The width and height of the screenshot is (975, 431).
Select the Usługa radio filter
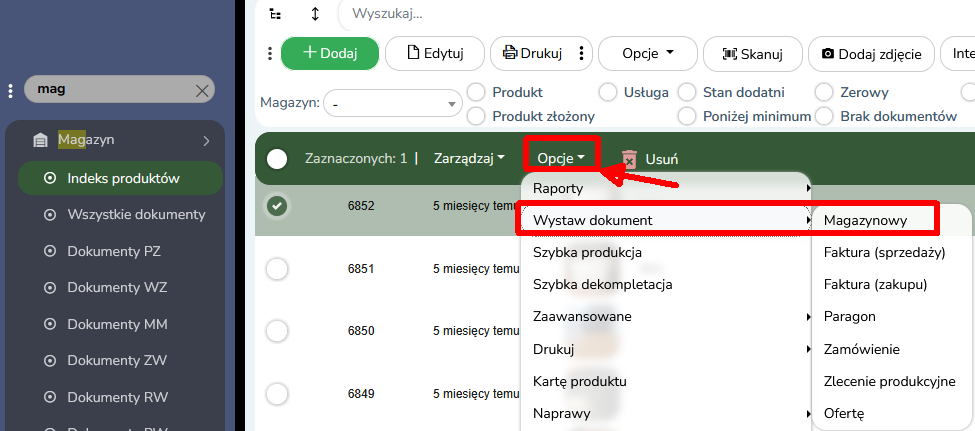point(608,92)
